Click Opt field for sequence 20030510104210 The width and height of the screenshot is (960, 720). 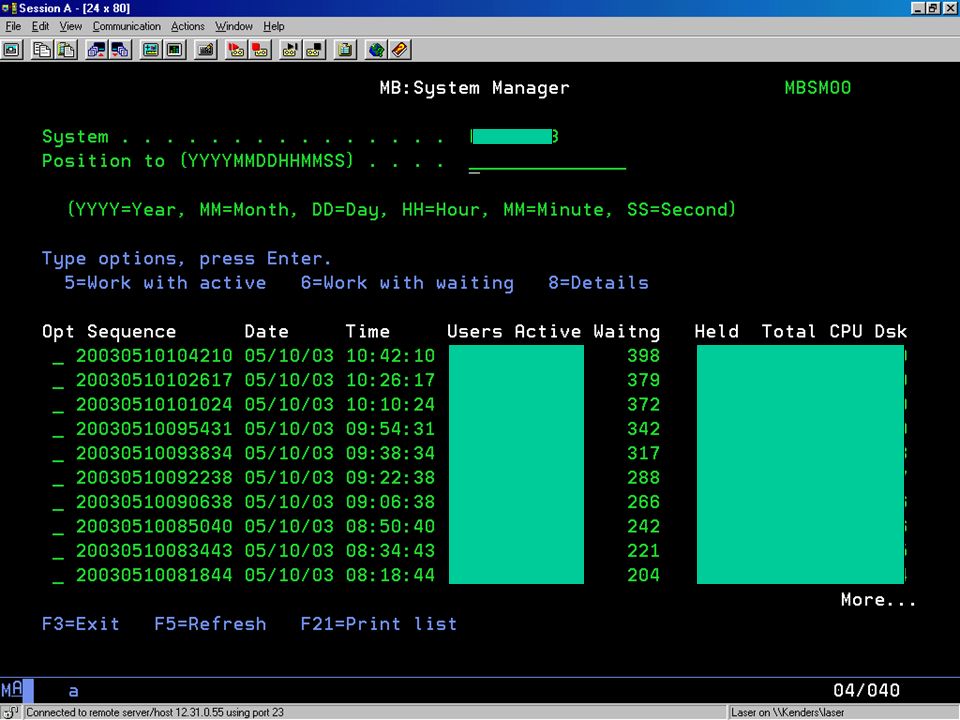click(x=58, y=356)
